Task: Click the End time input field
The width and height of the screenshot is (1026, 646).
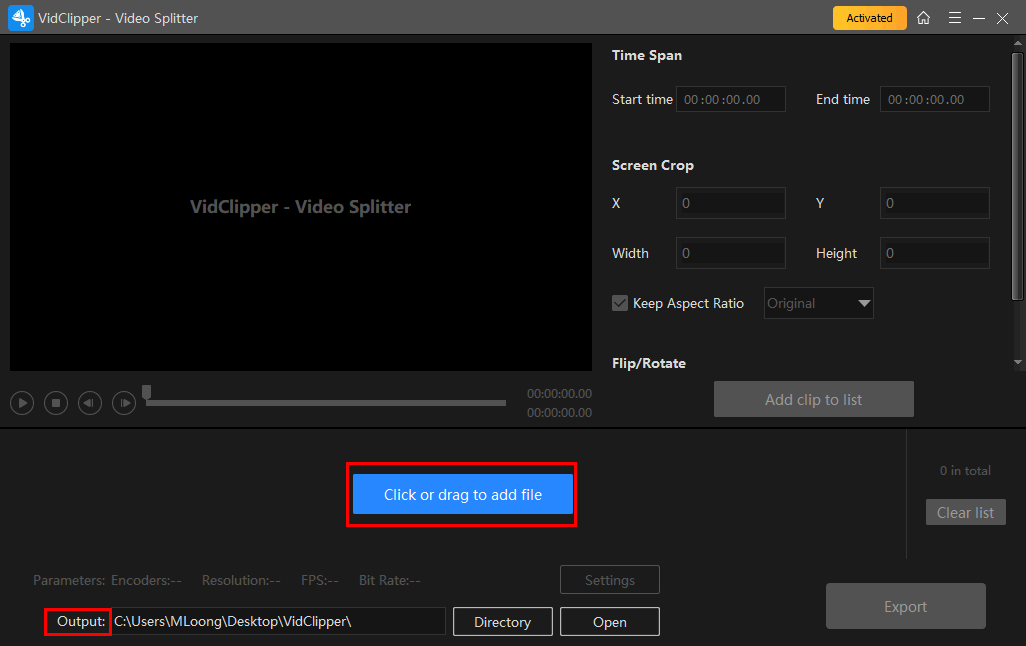Action: pos(934,99)
